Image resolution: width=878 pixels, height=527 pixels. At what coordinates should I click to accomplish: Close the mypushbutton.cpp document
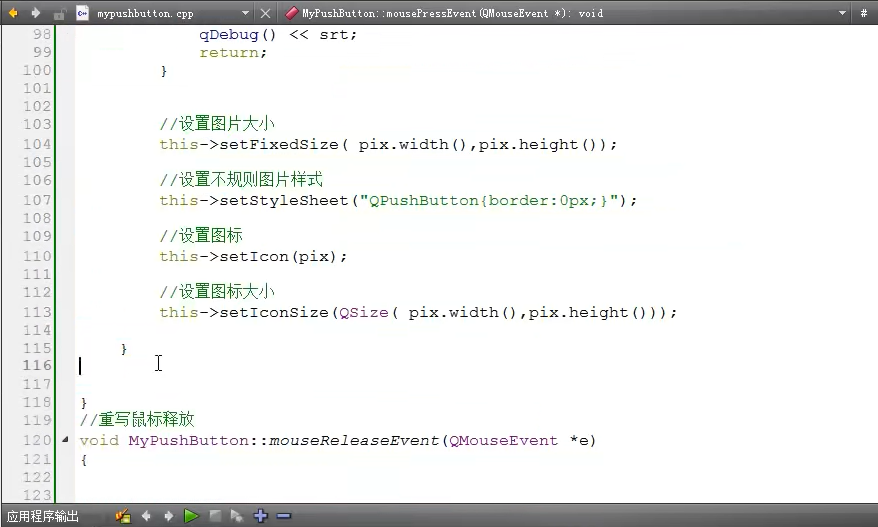[266, 13]
